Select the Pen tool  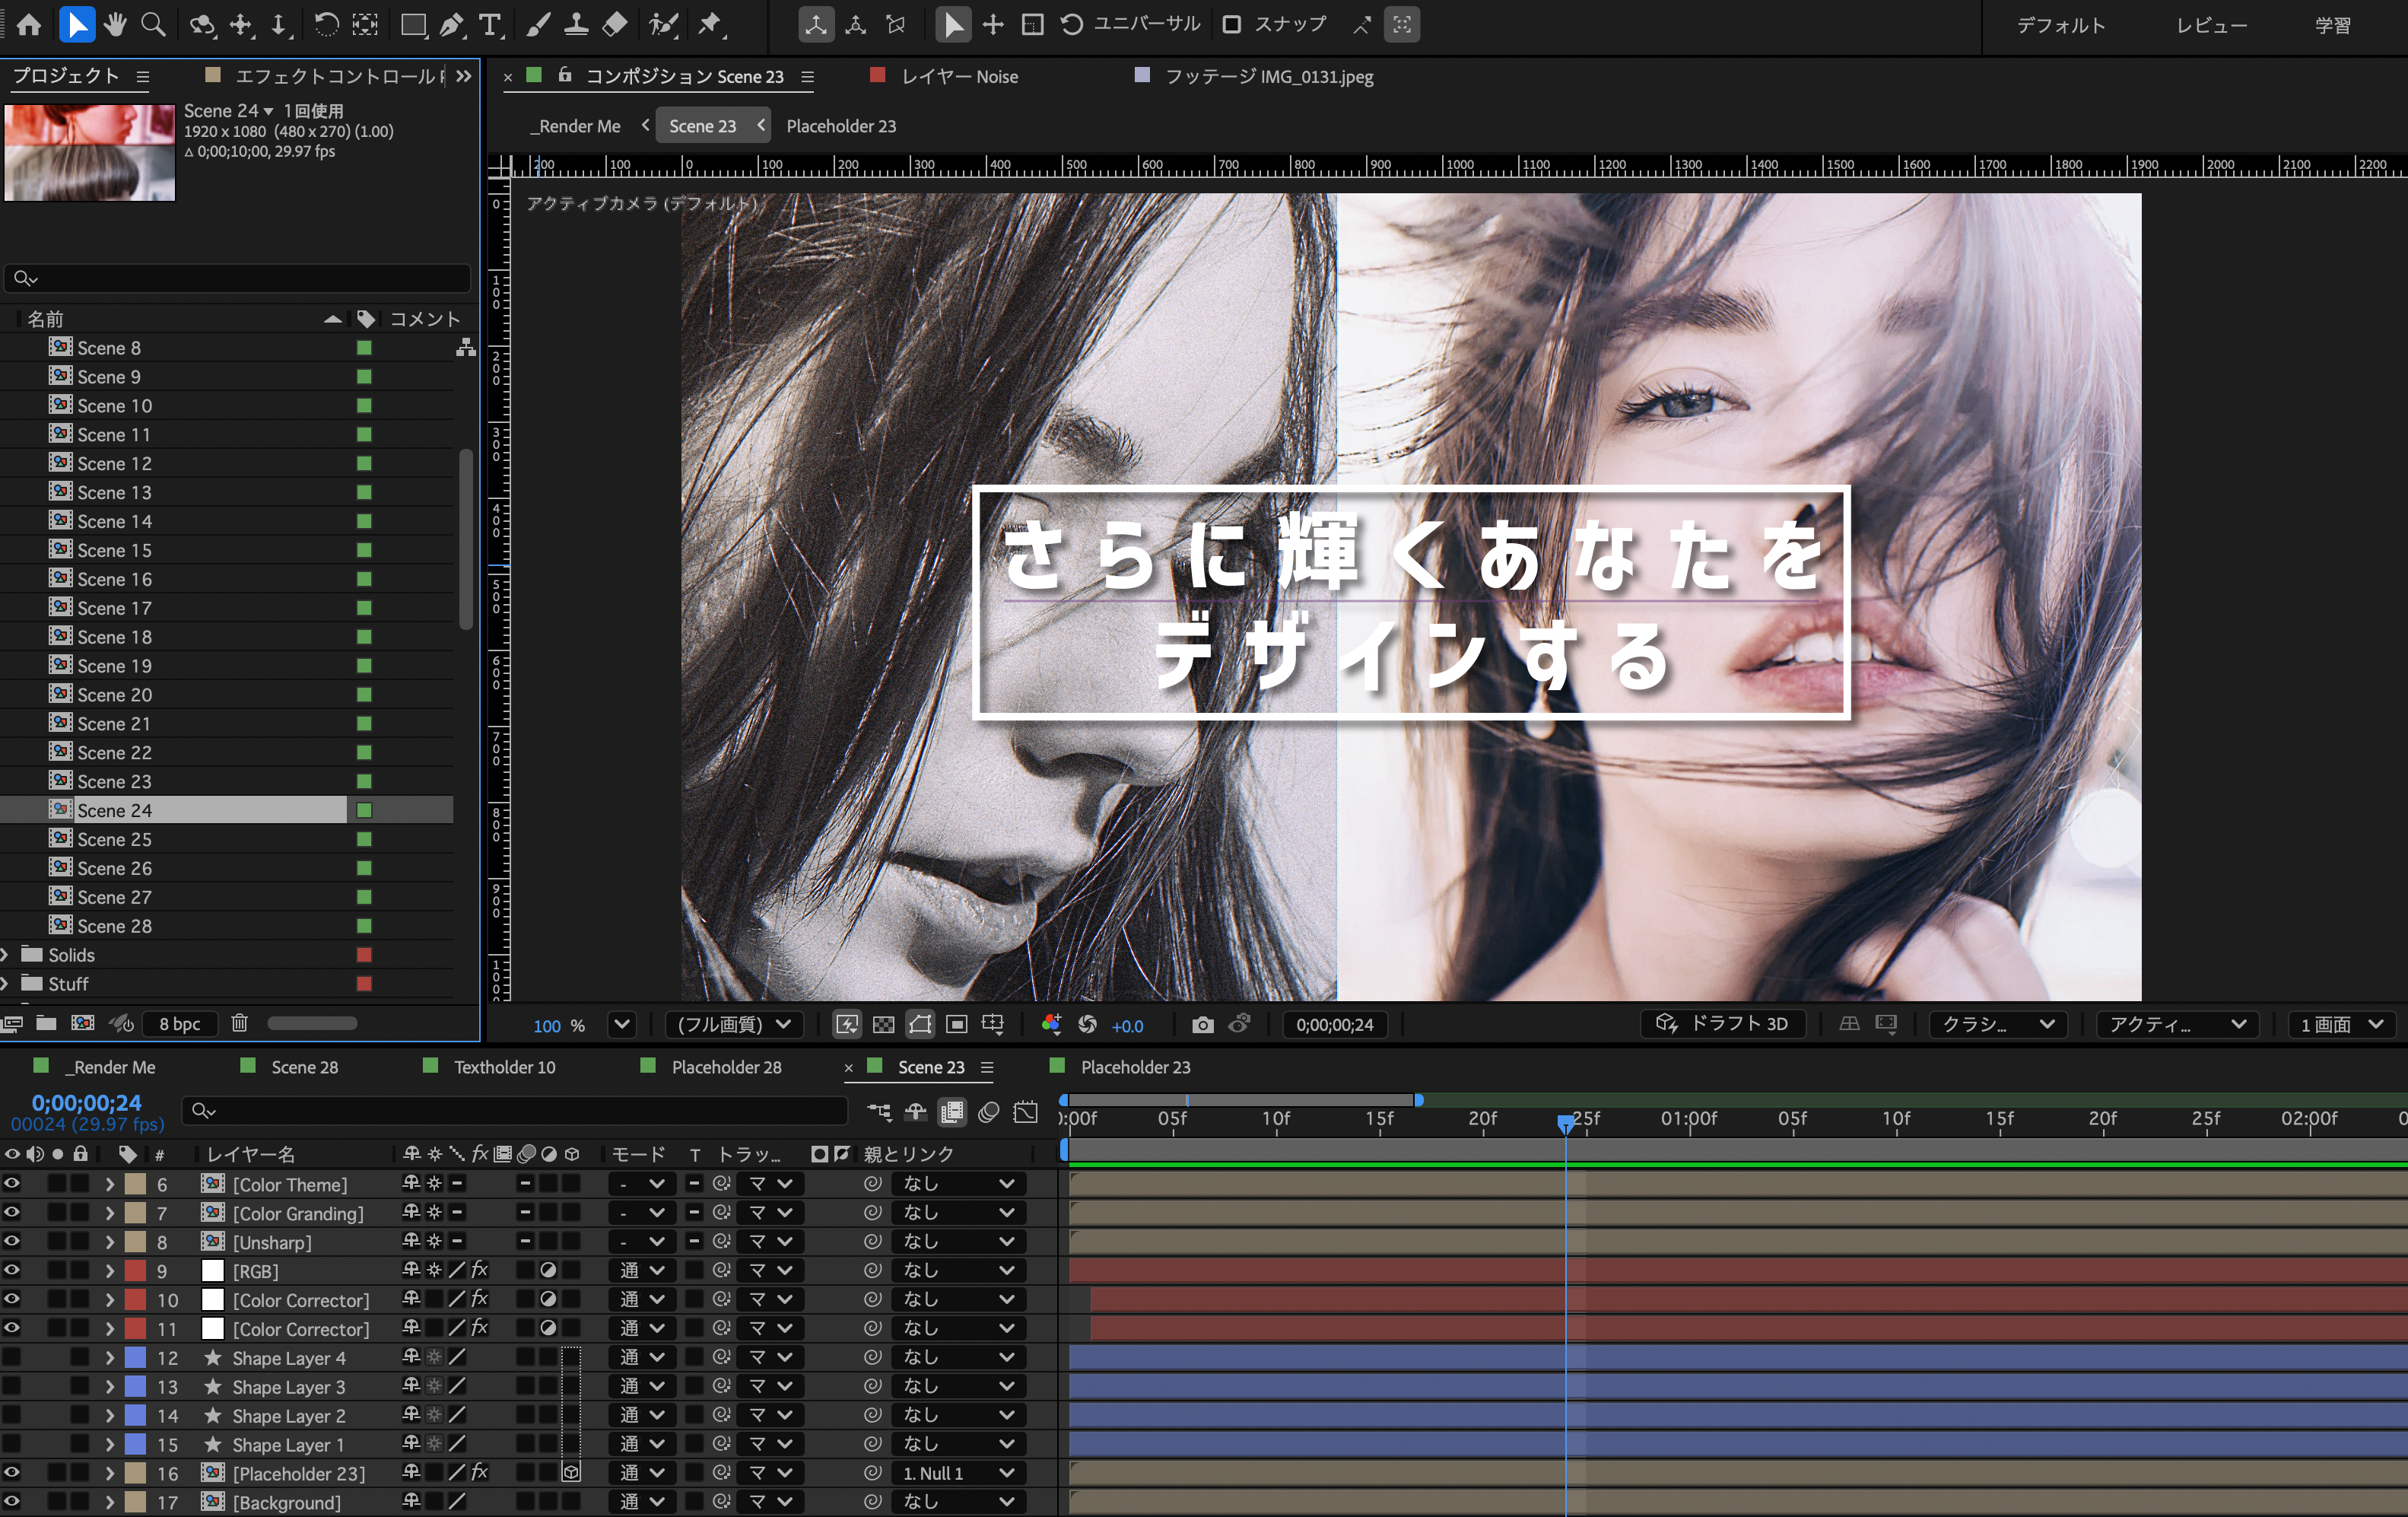tap(452, 25)
